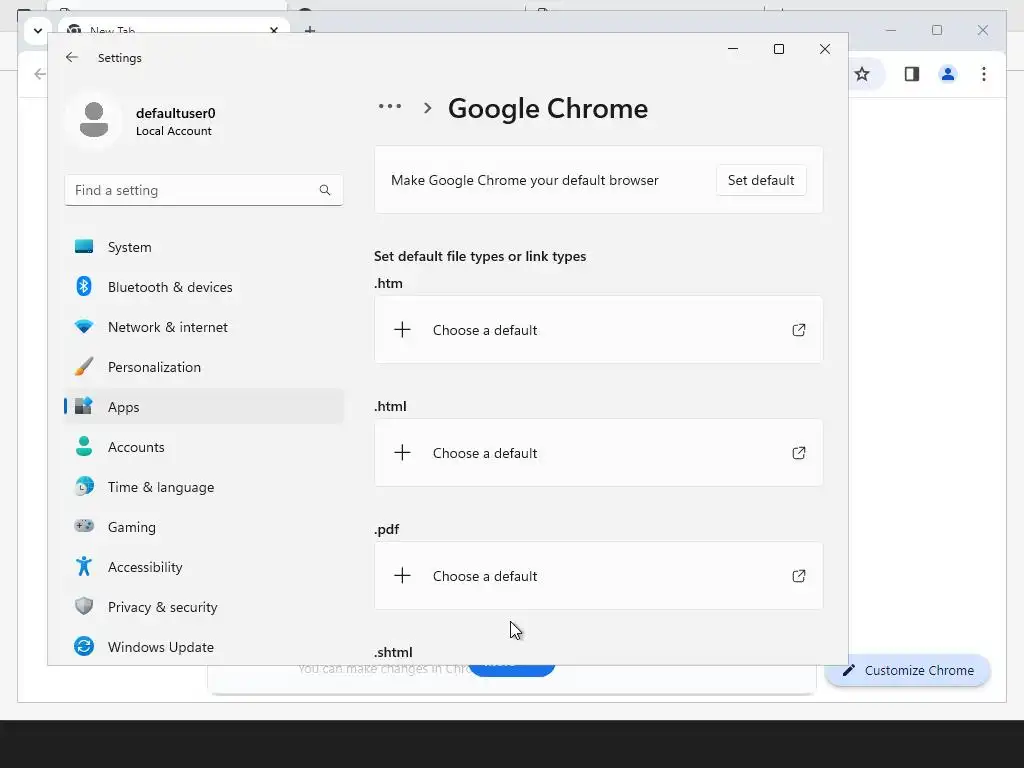Click the Wi-Fi Network icon in the sidebar
The height and width of the screenshot is (768, 1024).
click(x=84, y=326)
